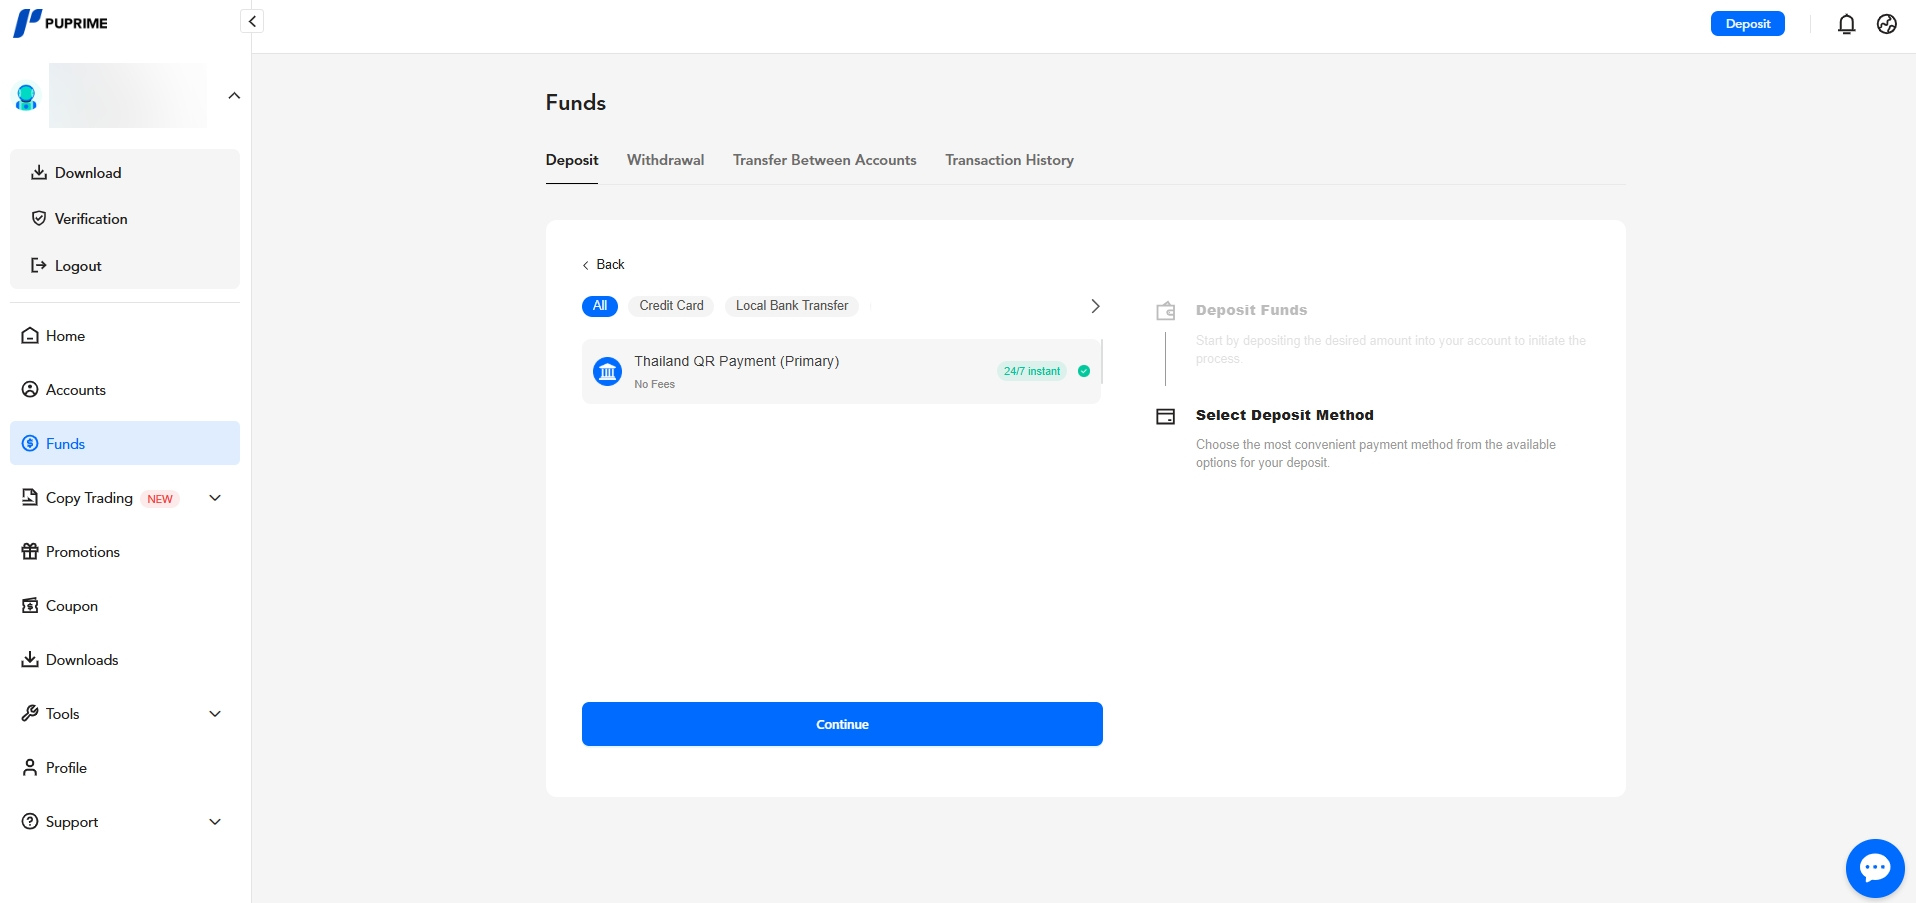The width and height of the screenshot is (1916, 903).
Task: Open the Transaction History tab
Action: [x=1009, y=160]
